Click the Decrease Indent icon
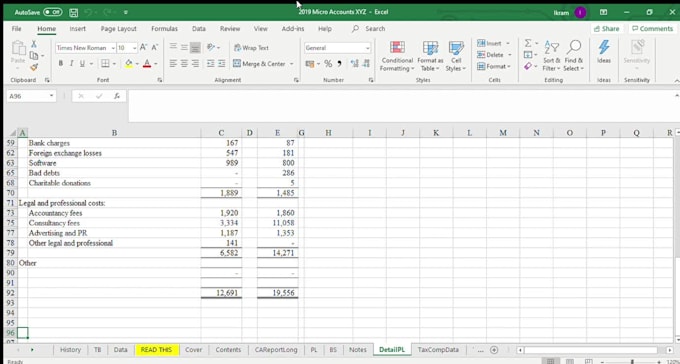 [211, 64]
